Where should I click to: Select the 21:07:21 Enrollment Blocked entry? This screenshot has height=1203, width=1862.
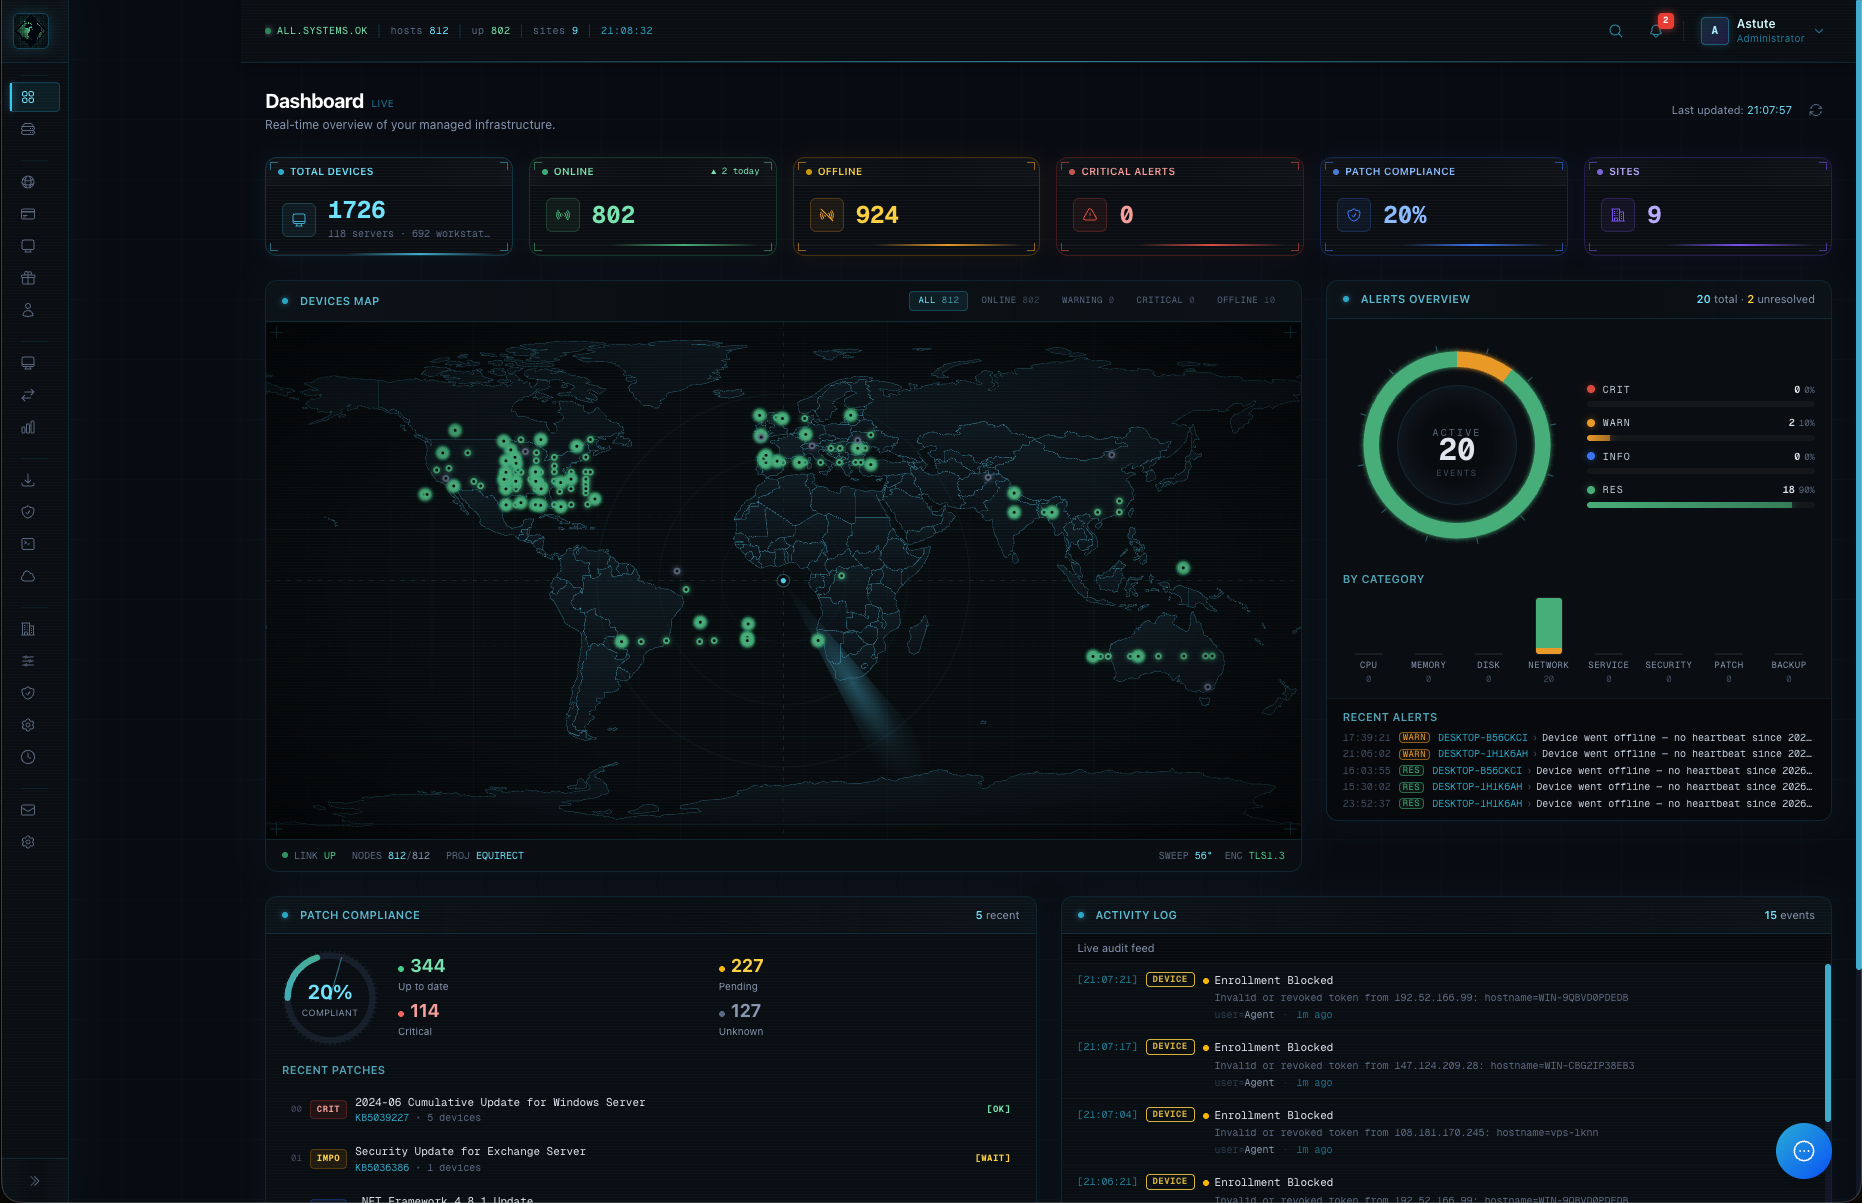coord(1446,997)
